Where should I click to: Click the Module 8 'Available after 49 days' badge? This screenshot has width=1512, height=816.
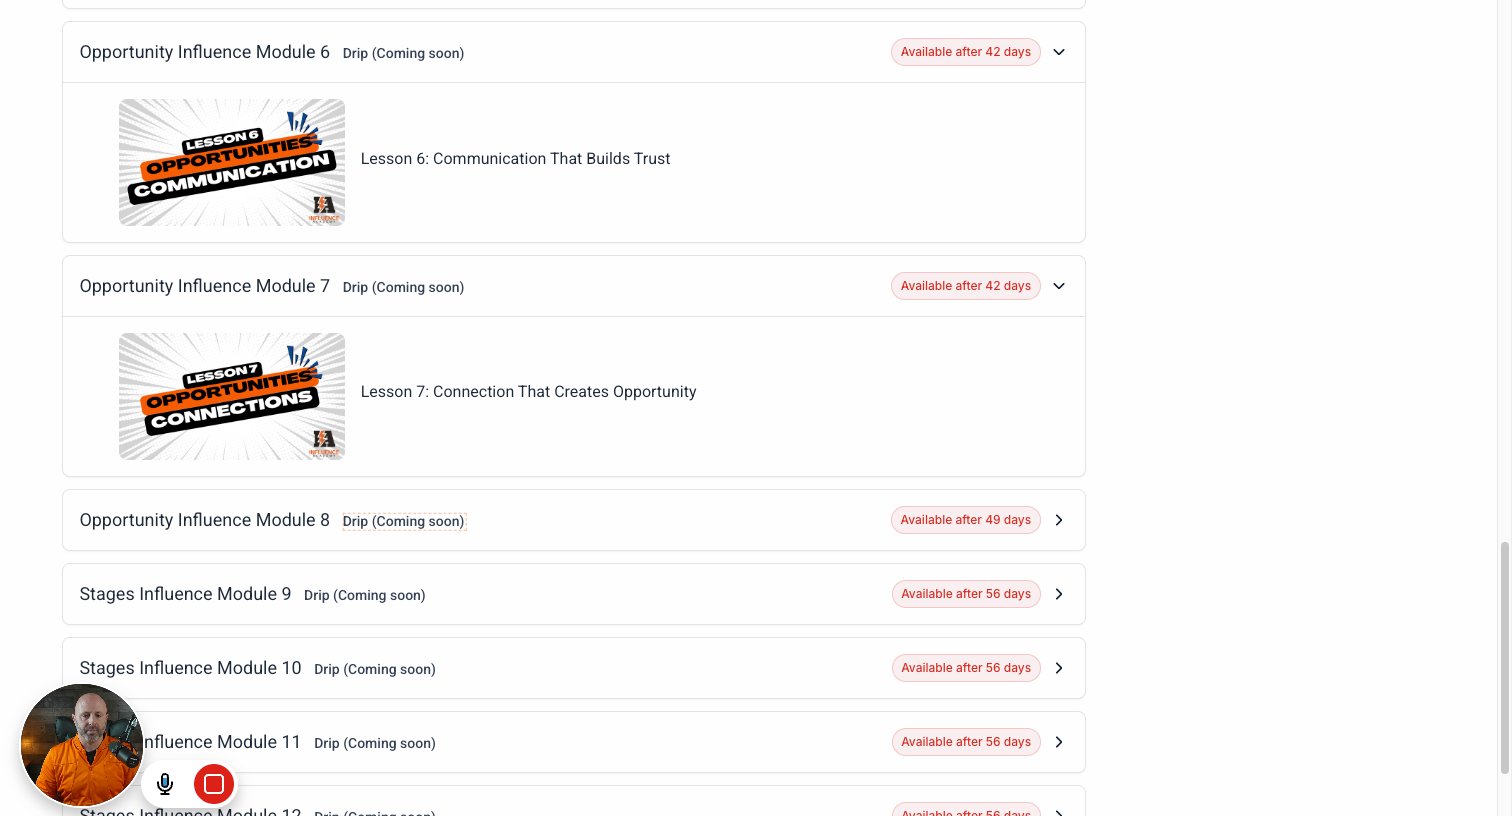coord(966,520)
